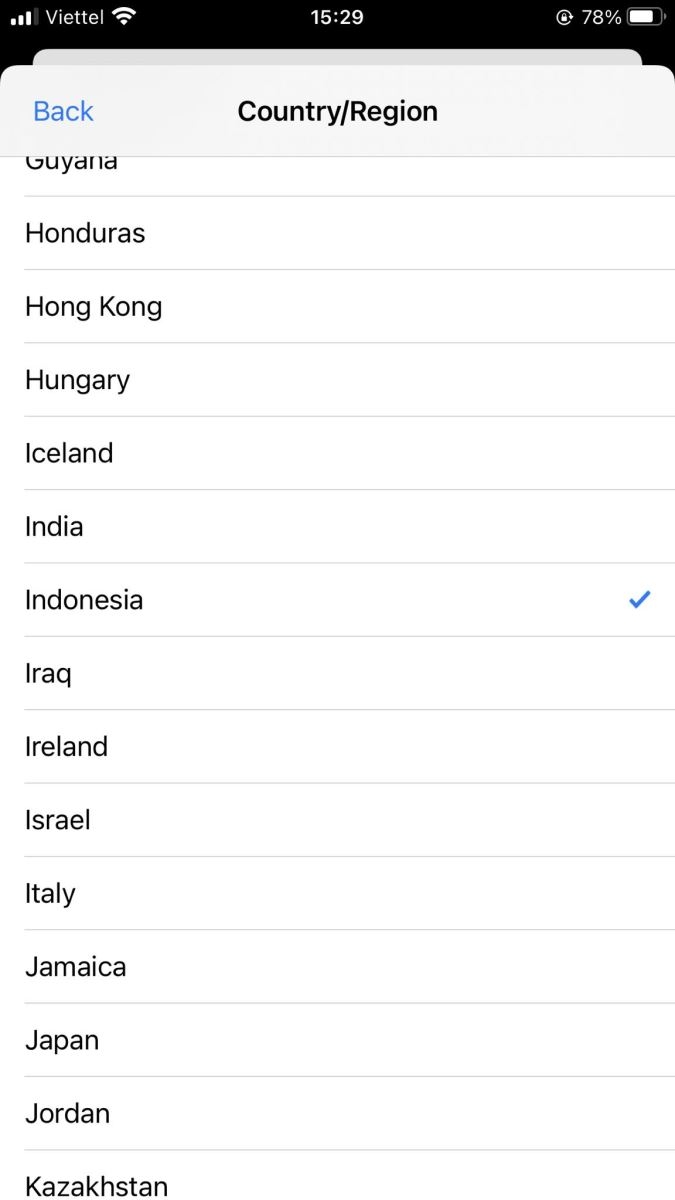675x1200 pixels.
Task: Pick Israel in the list
Action: coord(337,820)
